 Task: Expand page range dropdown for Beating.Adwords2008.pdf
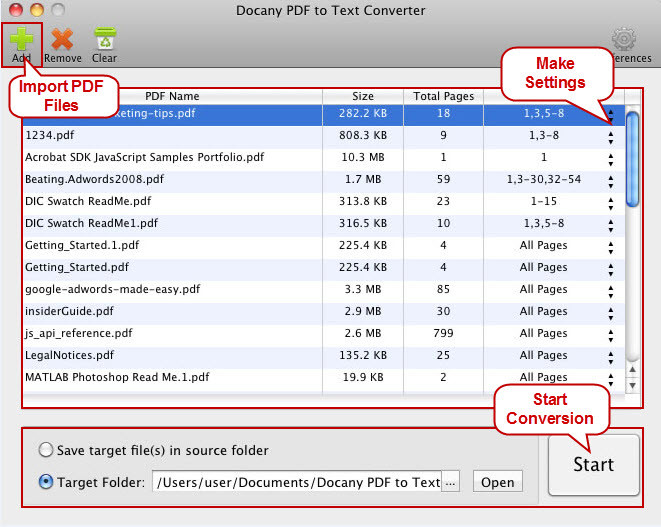(610, 180)
